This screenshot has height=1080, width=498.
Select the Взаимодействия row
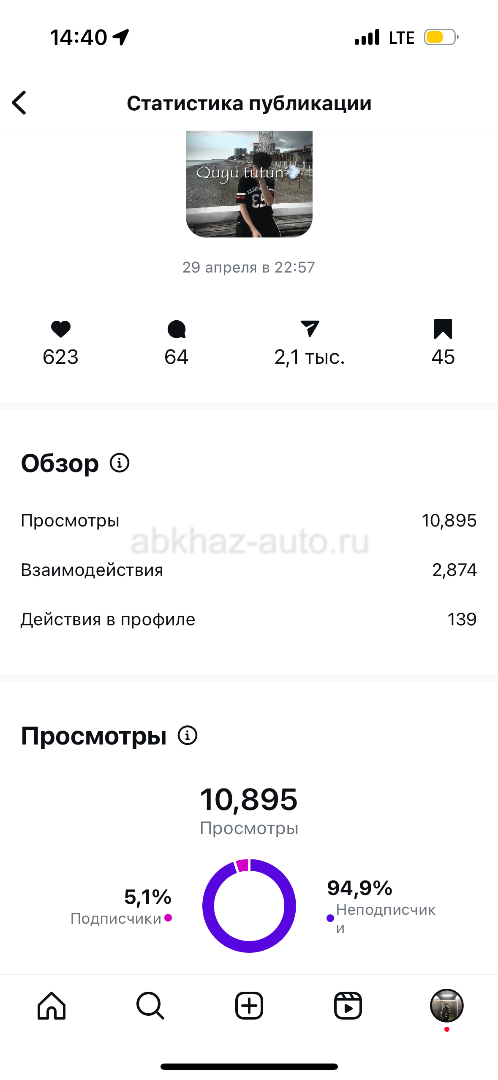[249, 570]
